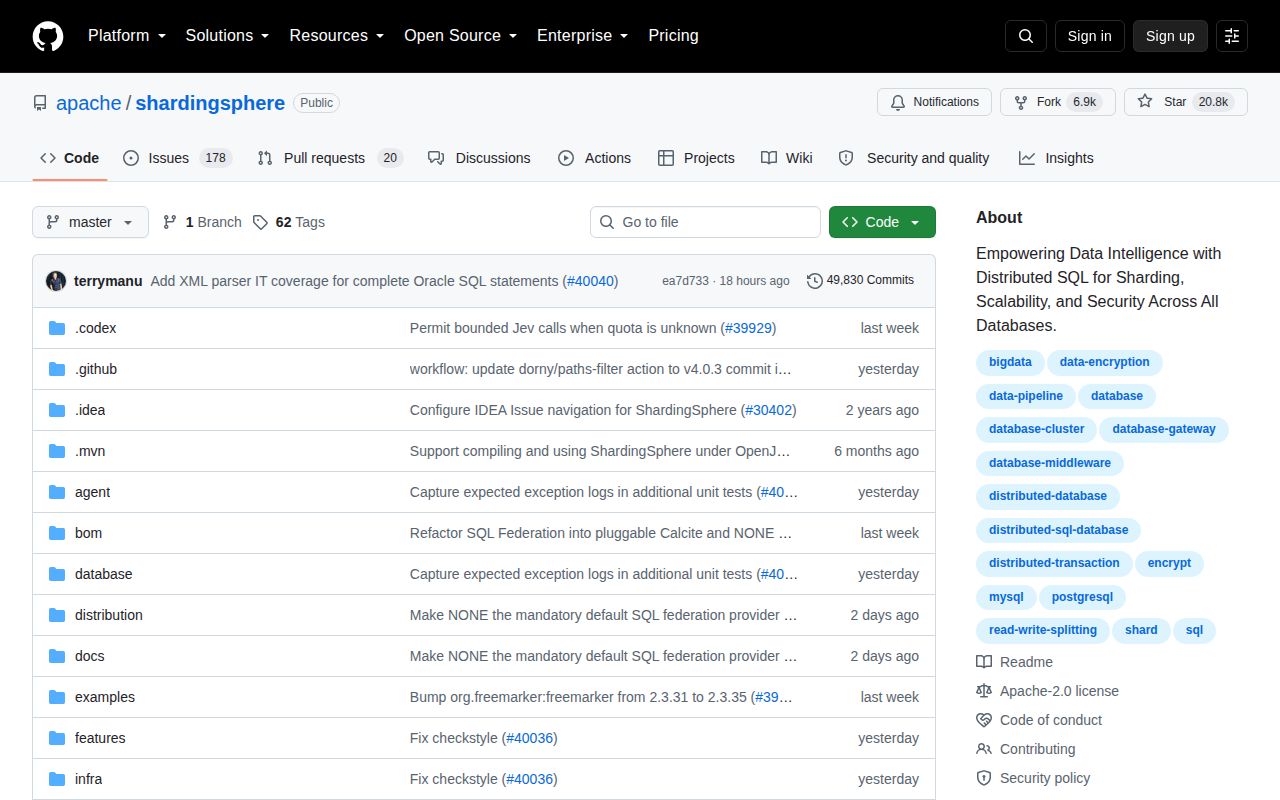The image size is (1280, 800).
Task: Click the tag icon beside 62 Tags
Action: 260,222
